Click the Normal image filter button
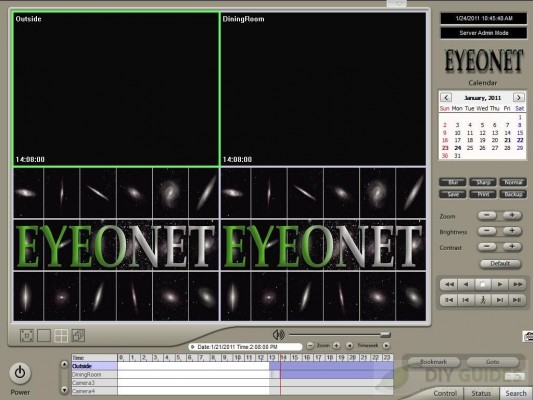Viewport: 533px width, 400px height. (x=513, y=182)
